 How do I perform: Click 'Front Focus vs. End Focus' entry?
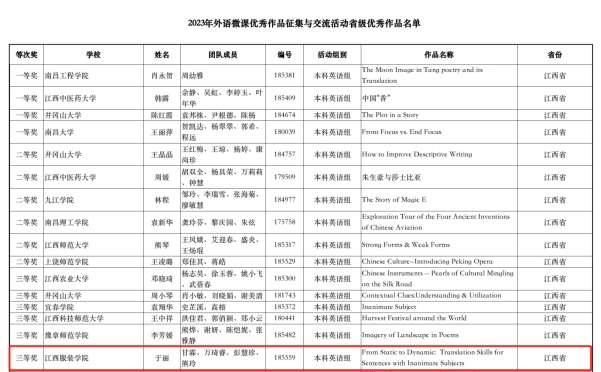tap(402, 132)
